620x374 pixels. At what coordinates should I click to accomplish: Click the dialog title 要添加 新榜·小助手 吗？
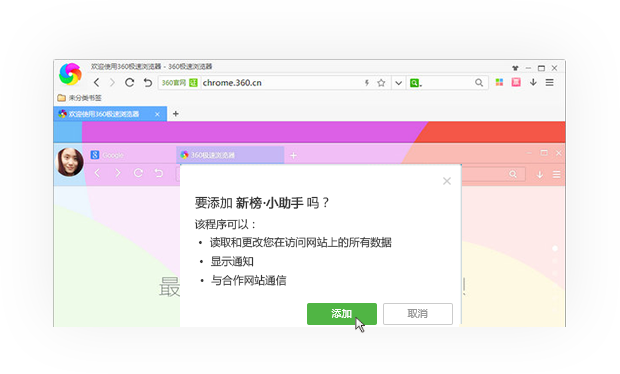tap(262, 203)
